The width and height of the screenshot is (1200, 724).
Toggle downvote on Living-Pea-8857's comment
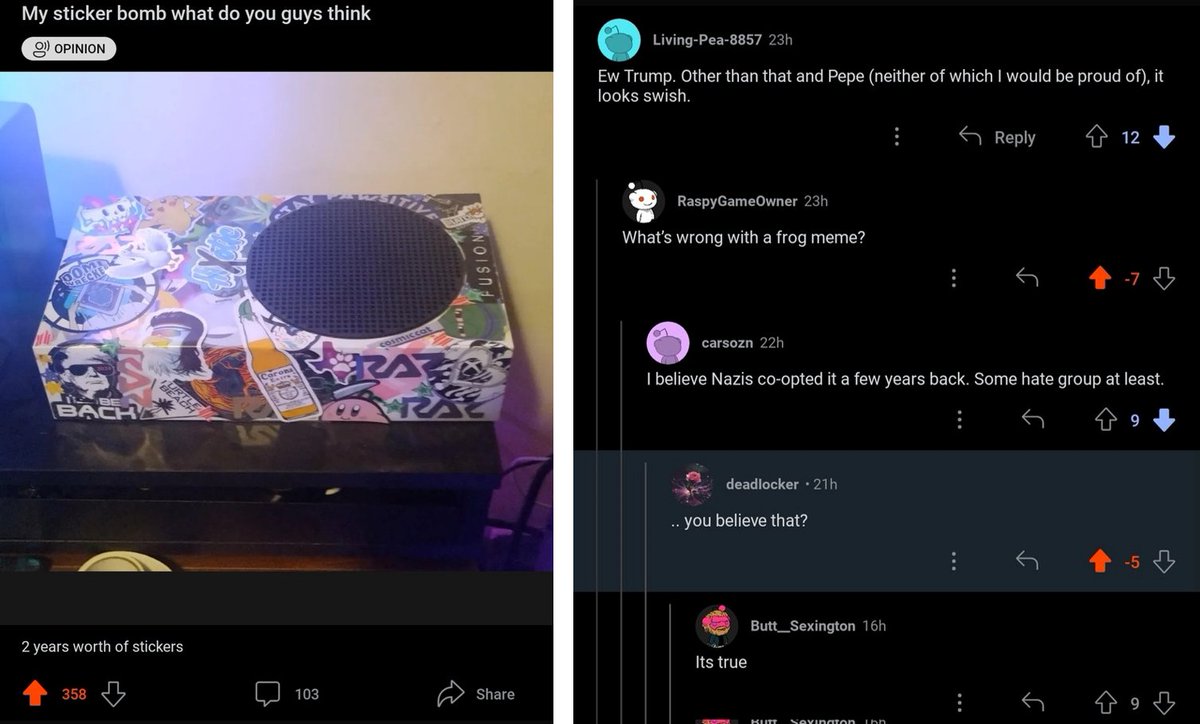pos(1163,137)
